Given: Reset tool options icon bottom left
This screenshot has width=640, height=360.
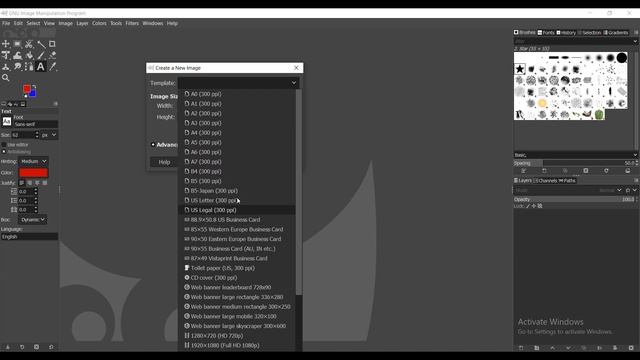Looking at the screenshot, I should tap(51, 347).
